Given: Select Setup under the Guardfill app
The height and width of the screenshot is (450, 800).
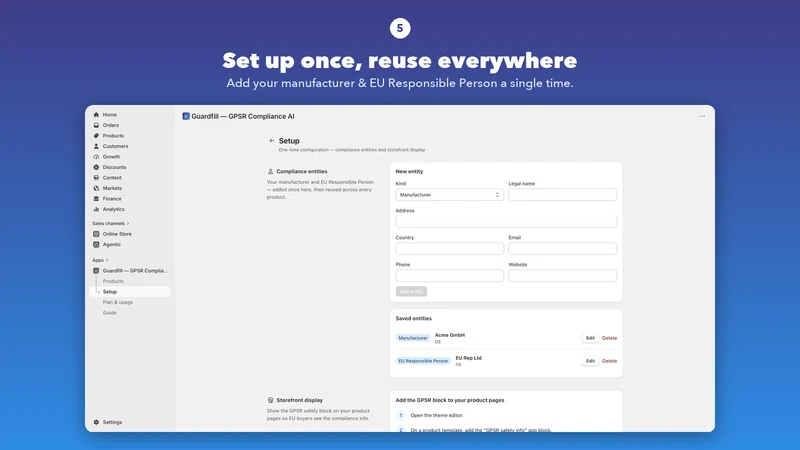Looking at the screenshot, I should (x=131, y=292).
